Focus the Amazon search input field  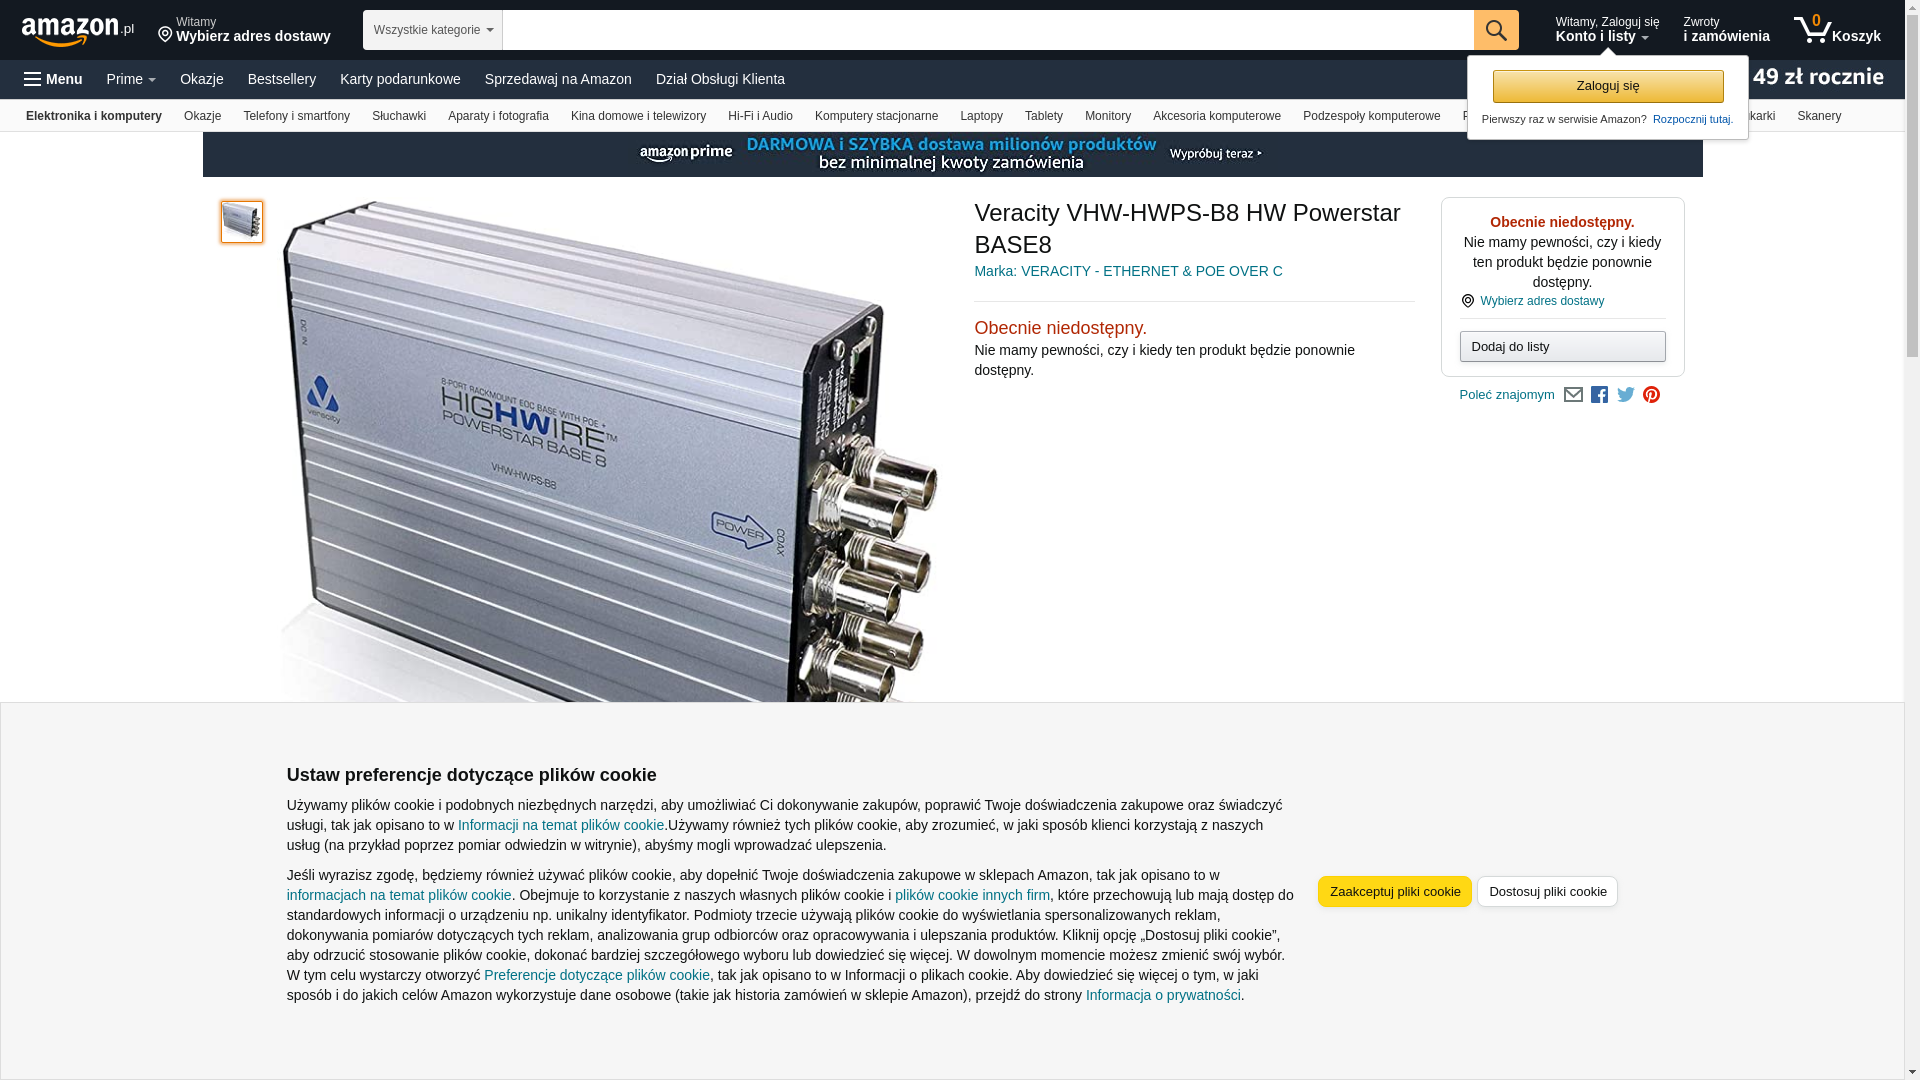coord(988,30)
